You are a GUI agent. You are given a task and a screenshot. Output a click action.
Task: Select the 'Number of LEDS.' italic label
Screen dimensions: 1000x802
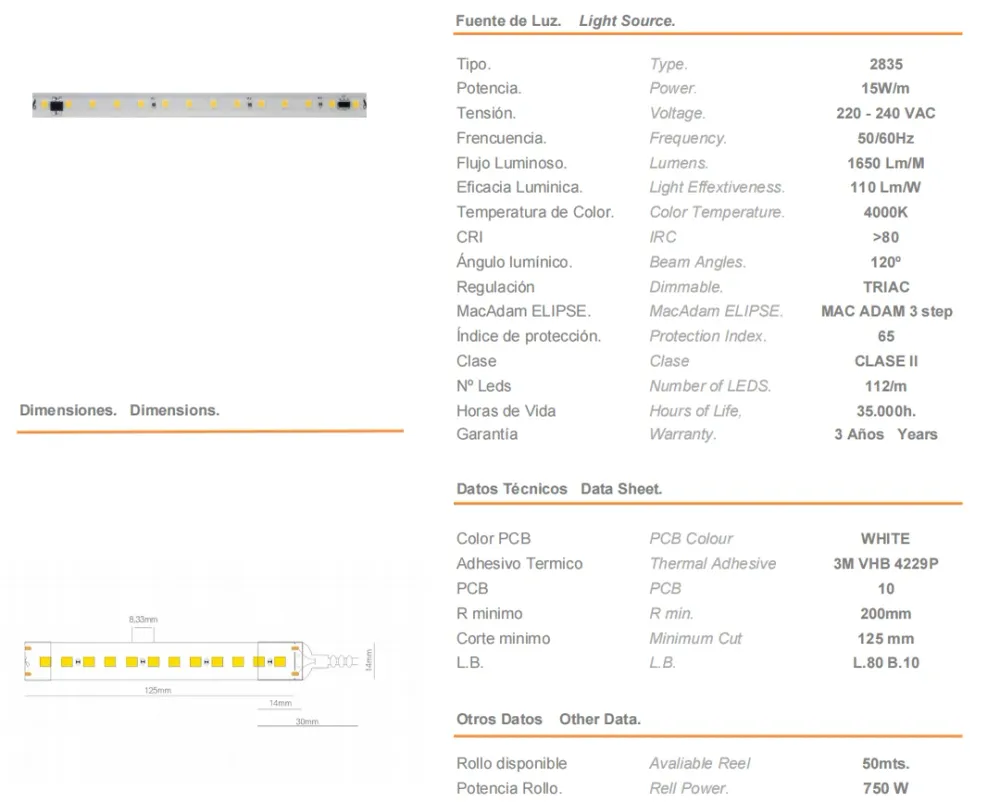[x=710, y=386]
